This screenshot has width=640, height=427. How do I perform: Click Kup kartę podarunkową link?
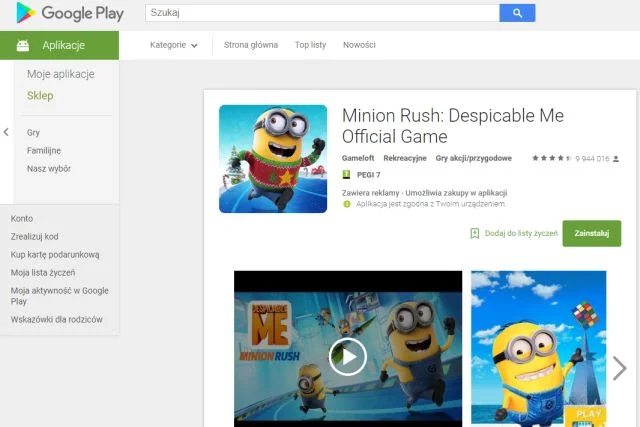(55, 254)
